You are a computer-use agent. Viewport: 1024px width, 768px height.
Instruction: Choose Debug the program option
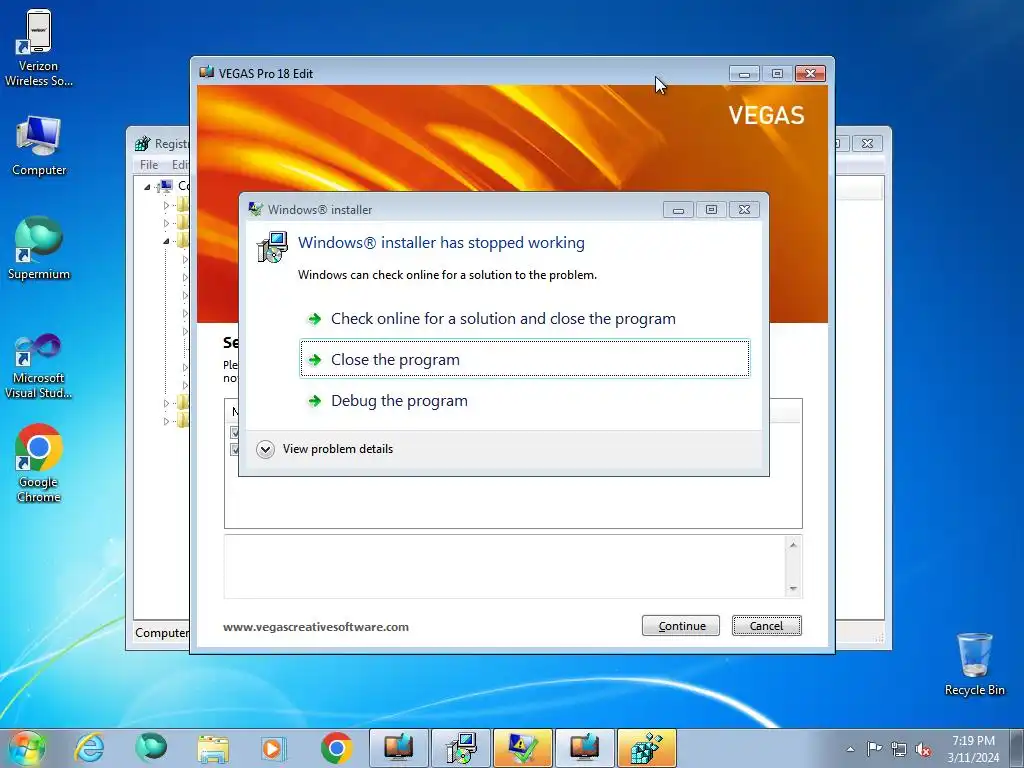click(524, 400)
